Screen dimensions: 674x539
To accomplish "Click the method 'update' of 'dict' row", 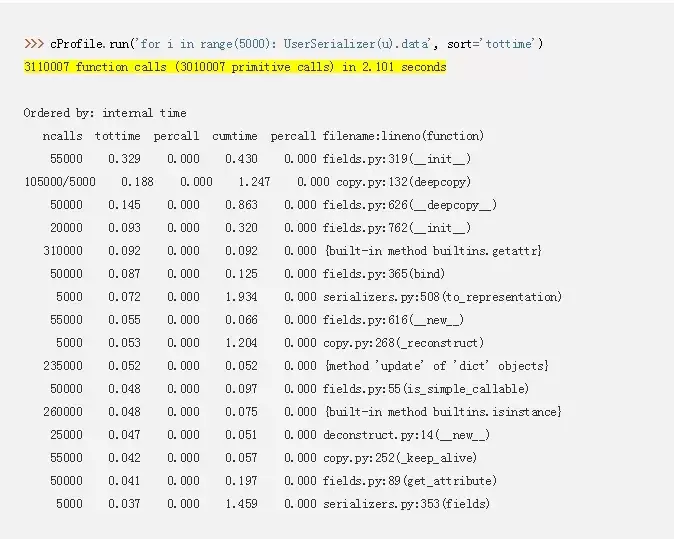I will (435, 366).
